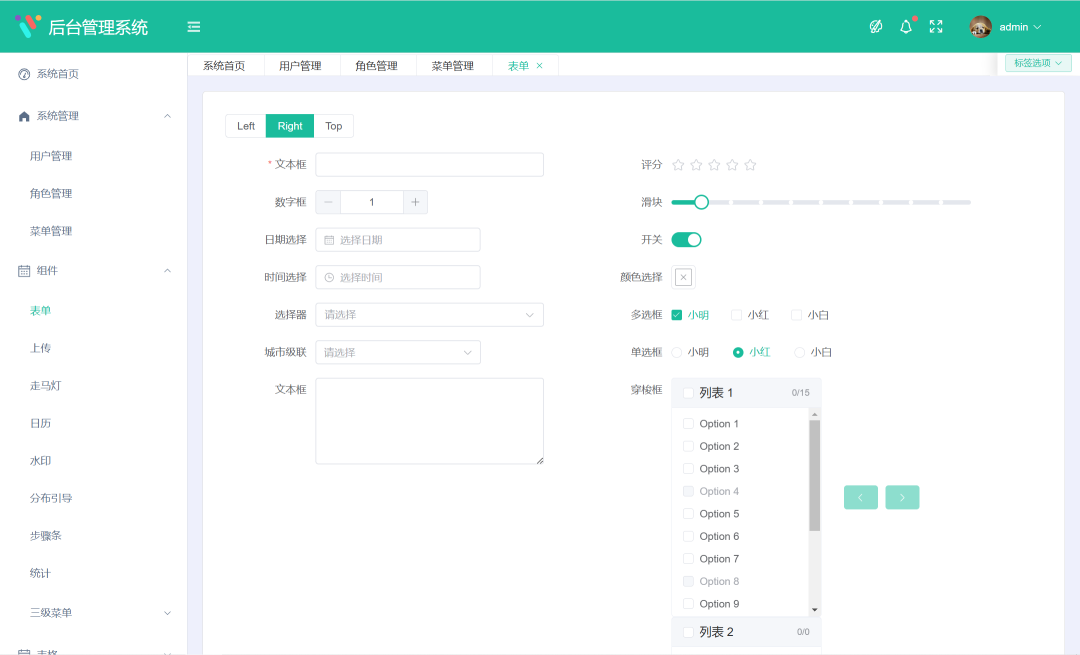The width and height of the screenshot is (1080, 655).
Task: Select the 小白 radio button in 单选框
Action: click(798, 352)
